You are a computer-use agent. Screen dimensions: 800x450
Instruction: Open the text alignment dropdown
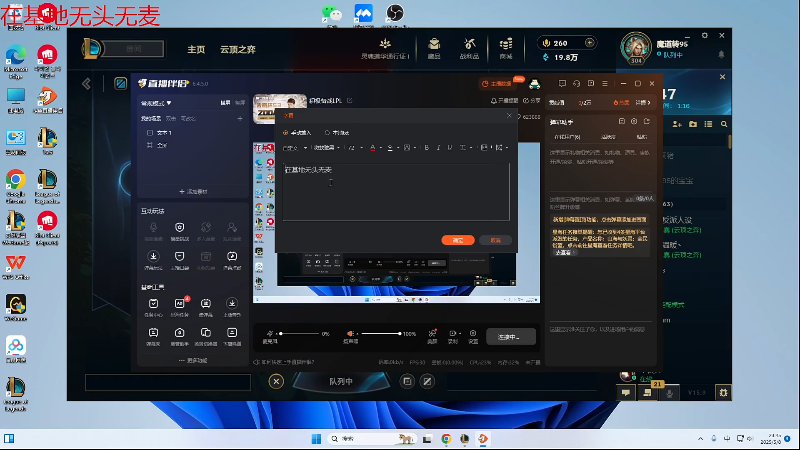point(465,148)
